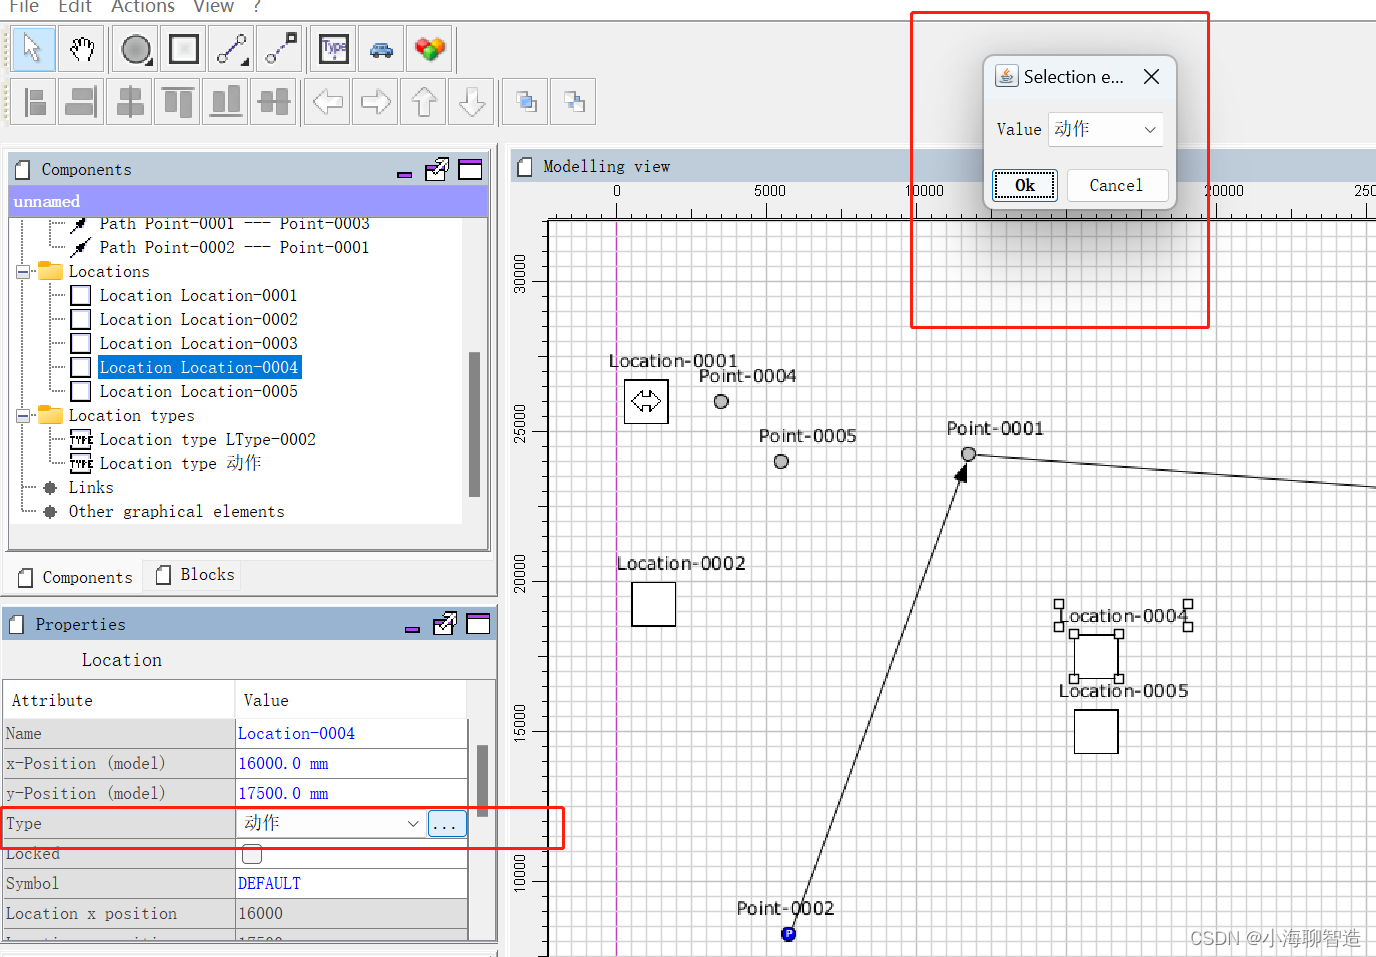This screenshot has width=1376, height=957.
Task: Select Location Location-0005 in tree
Action: click(x=198, y=392)
